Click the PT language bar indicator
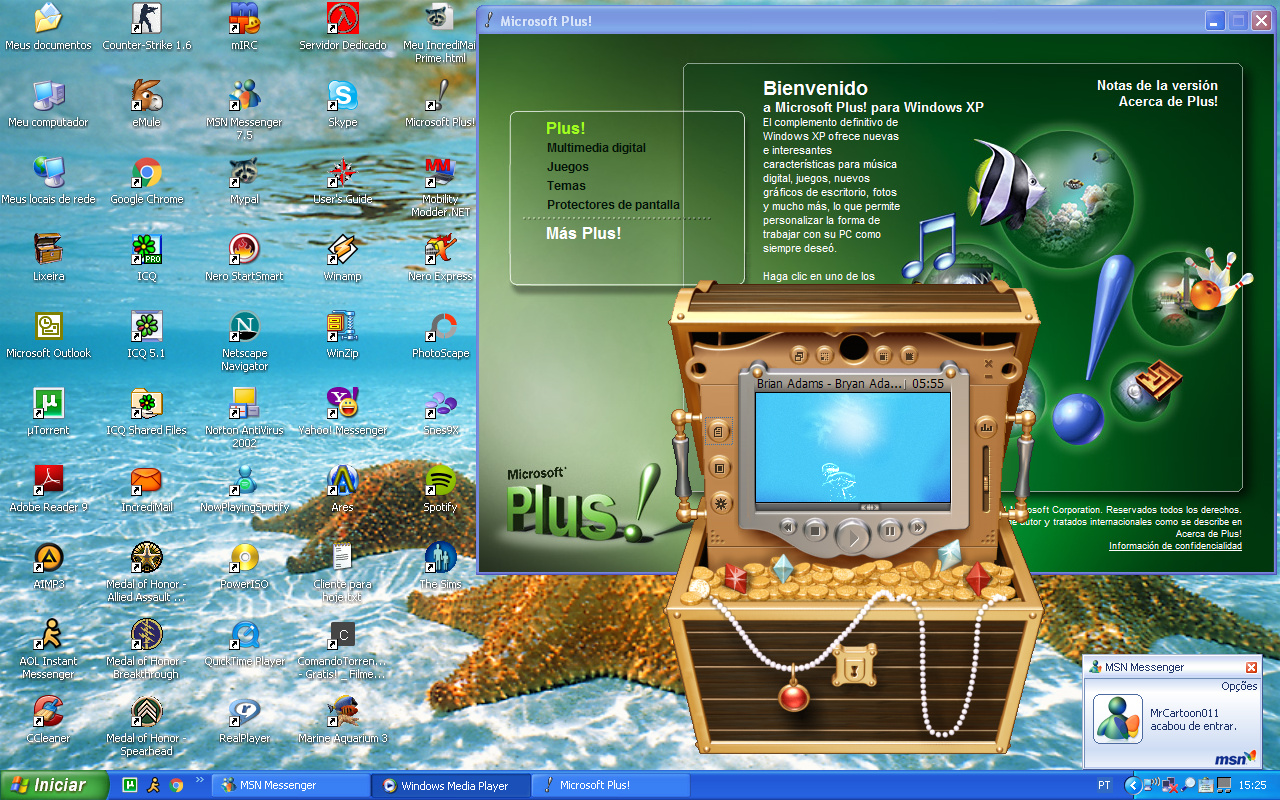This screenshot has width=1280, height=800. (x=1104, y=786)
